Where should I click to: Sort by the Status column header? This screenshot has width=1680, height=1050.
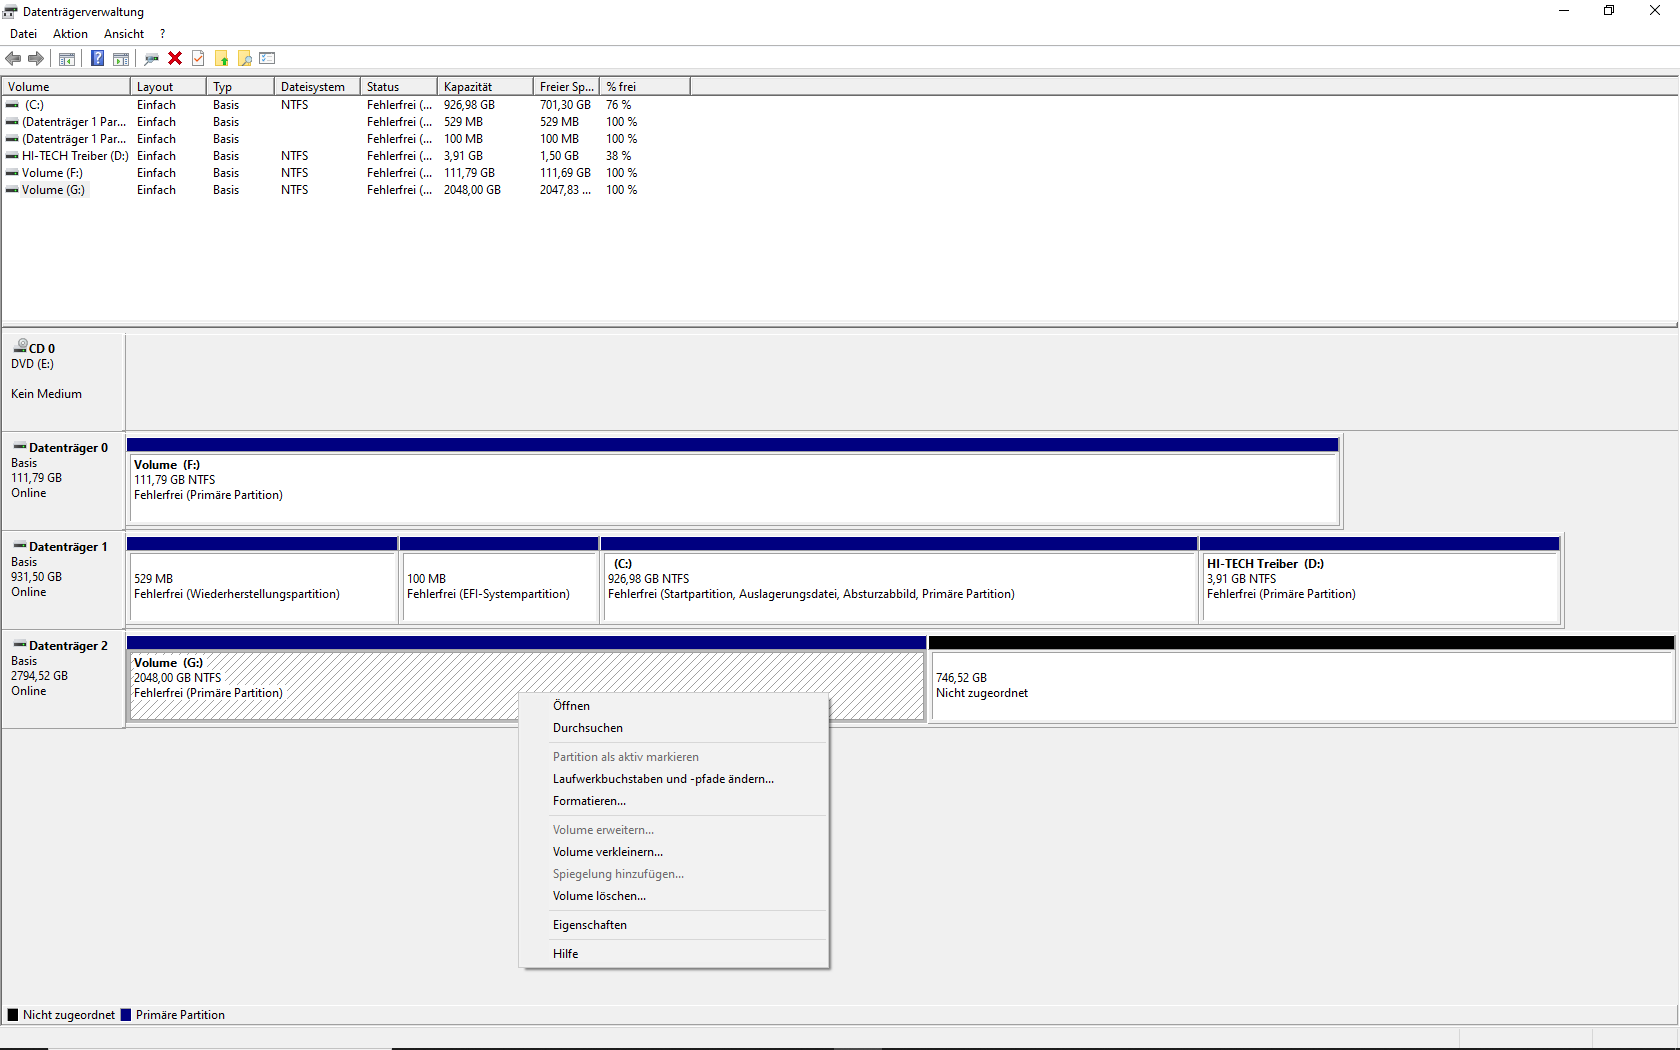pos(399,87)
